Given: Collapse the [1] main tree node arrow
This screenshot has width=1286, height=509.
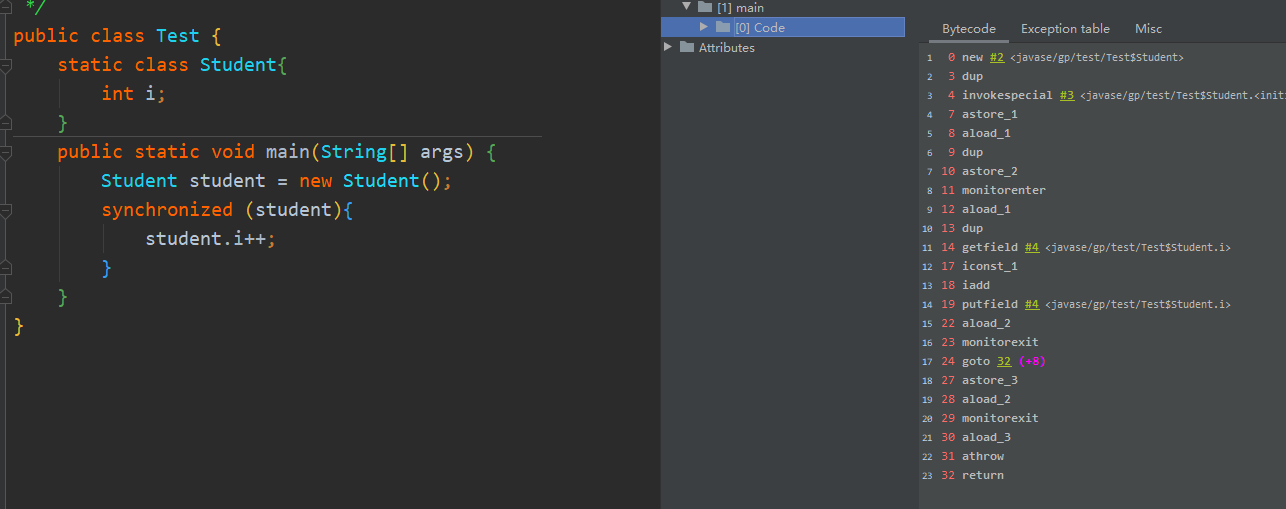Looking at the screenshot, I should pos(687,7).
